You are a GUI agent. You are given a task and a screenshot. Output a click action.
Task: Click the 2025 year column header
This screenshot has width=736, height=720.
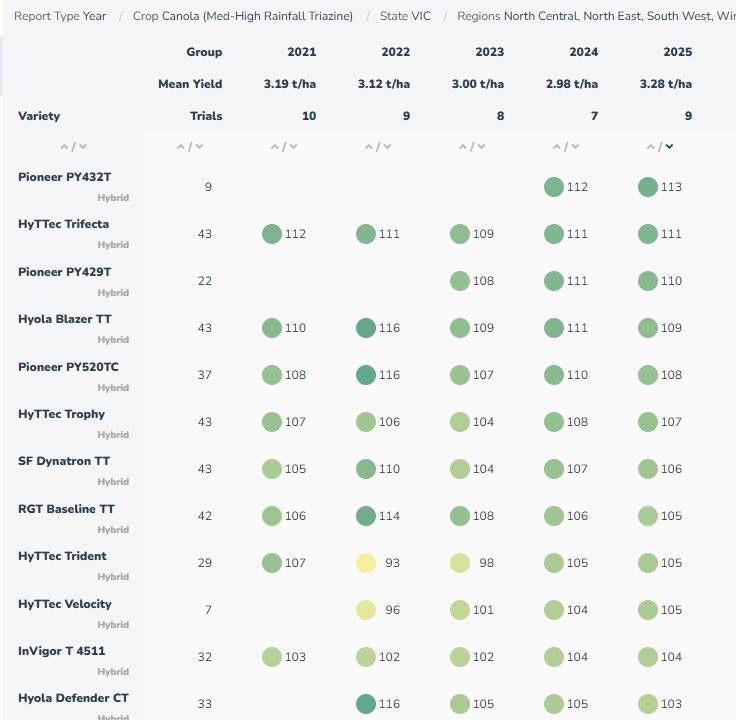pyautogui.click(x=678, y=52)
